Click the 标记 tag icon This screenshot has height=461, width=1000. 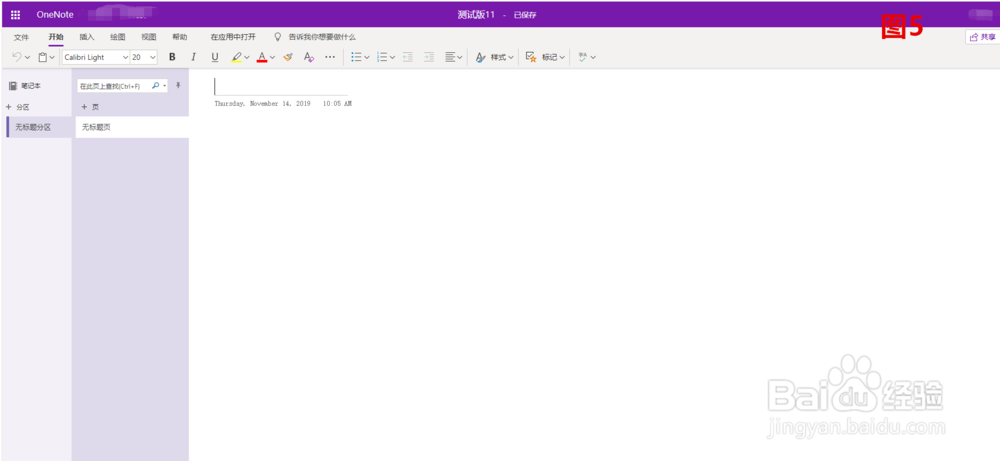pyautogui.click(x=530, y=57)
